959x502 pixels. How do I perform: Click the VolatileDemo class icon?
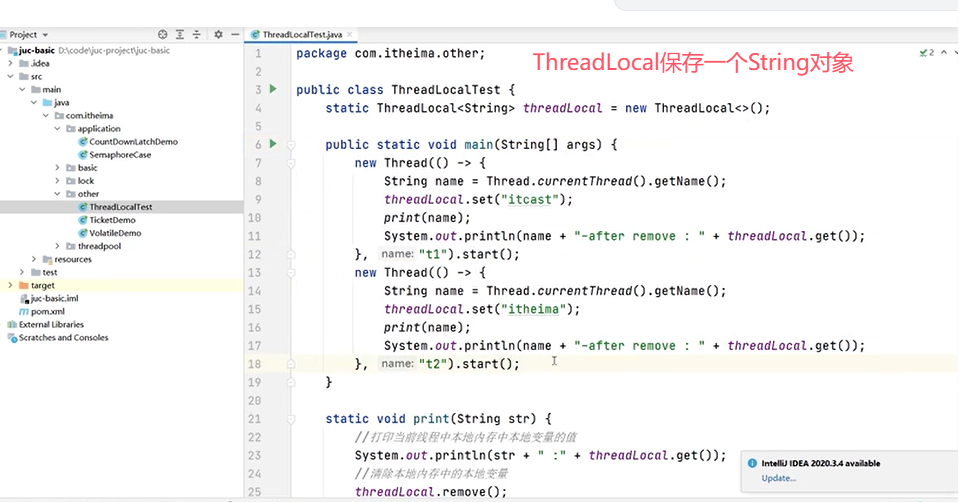(83, 233)
